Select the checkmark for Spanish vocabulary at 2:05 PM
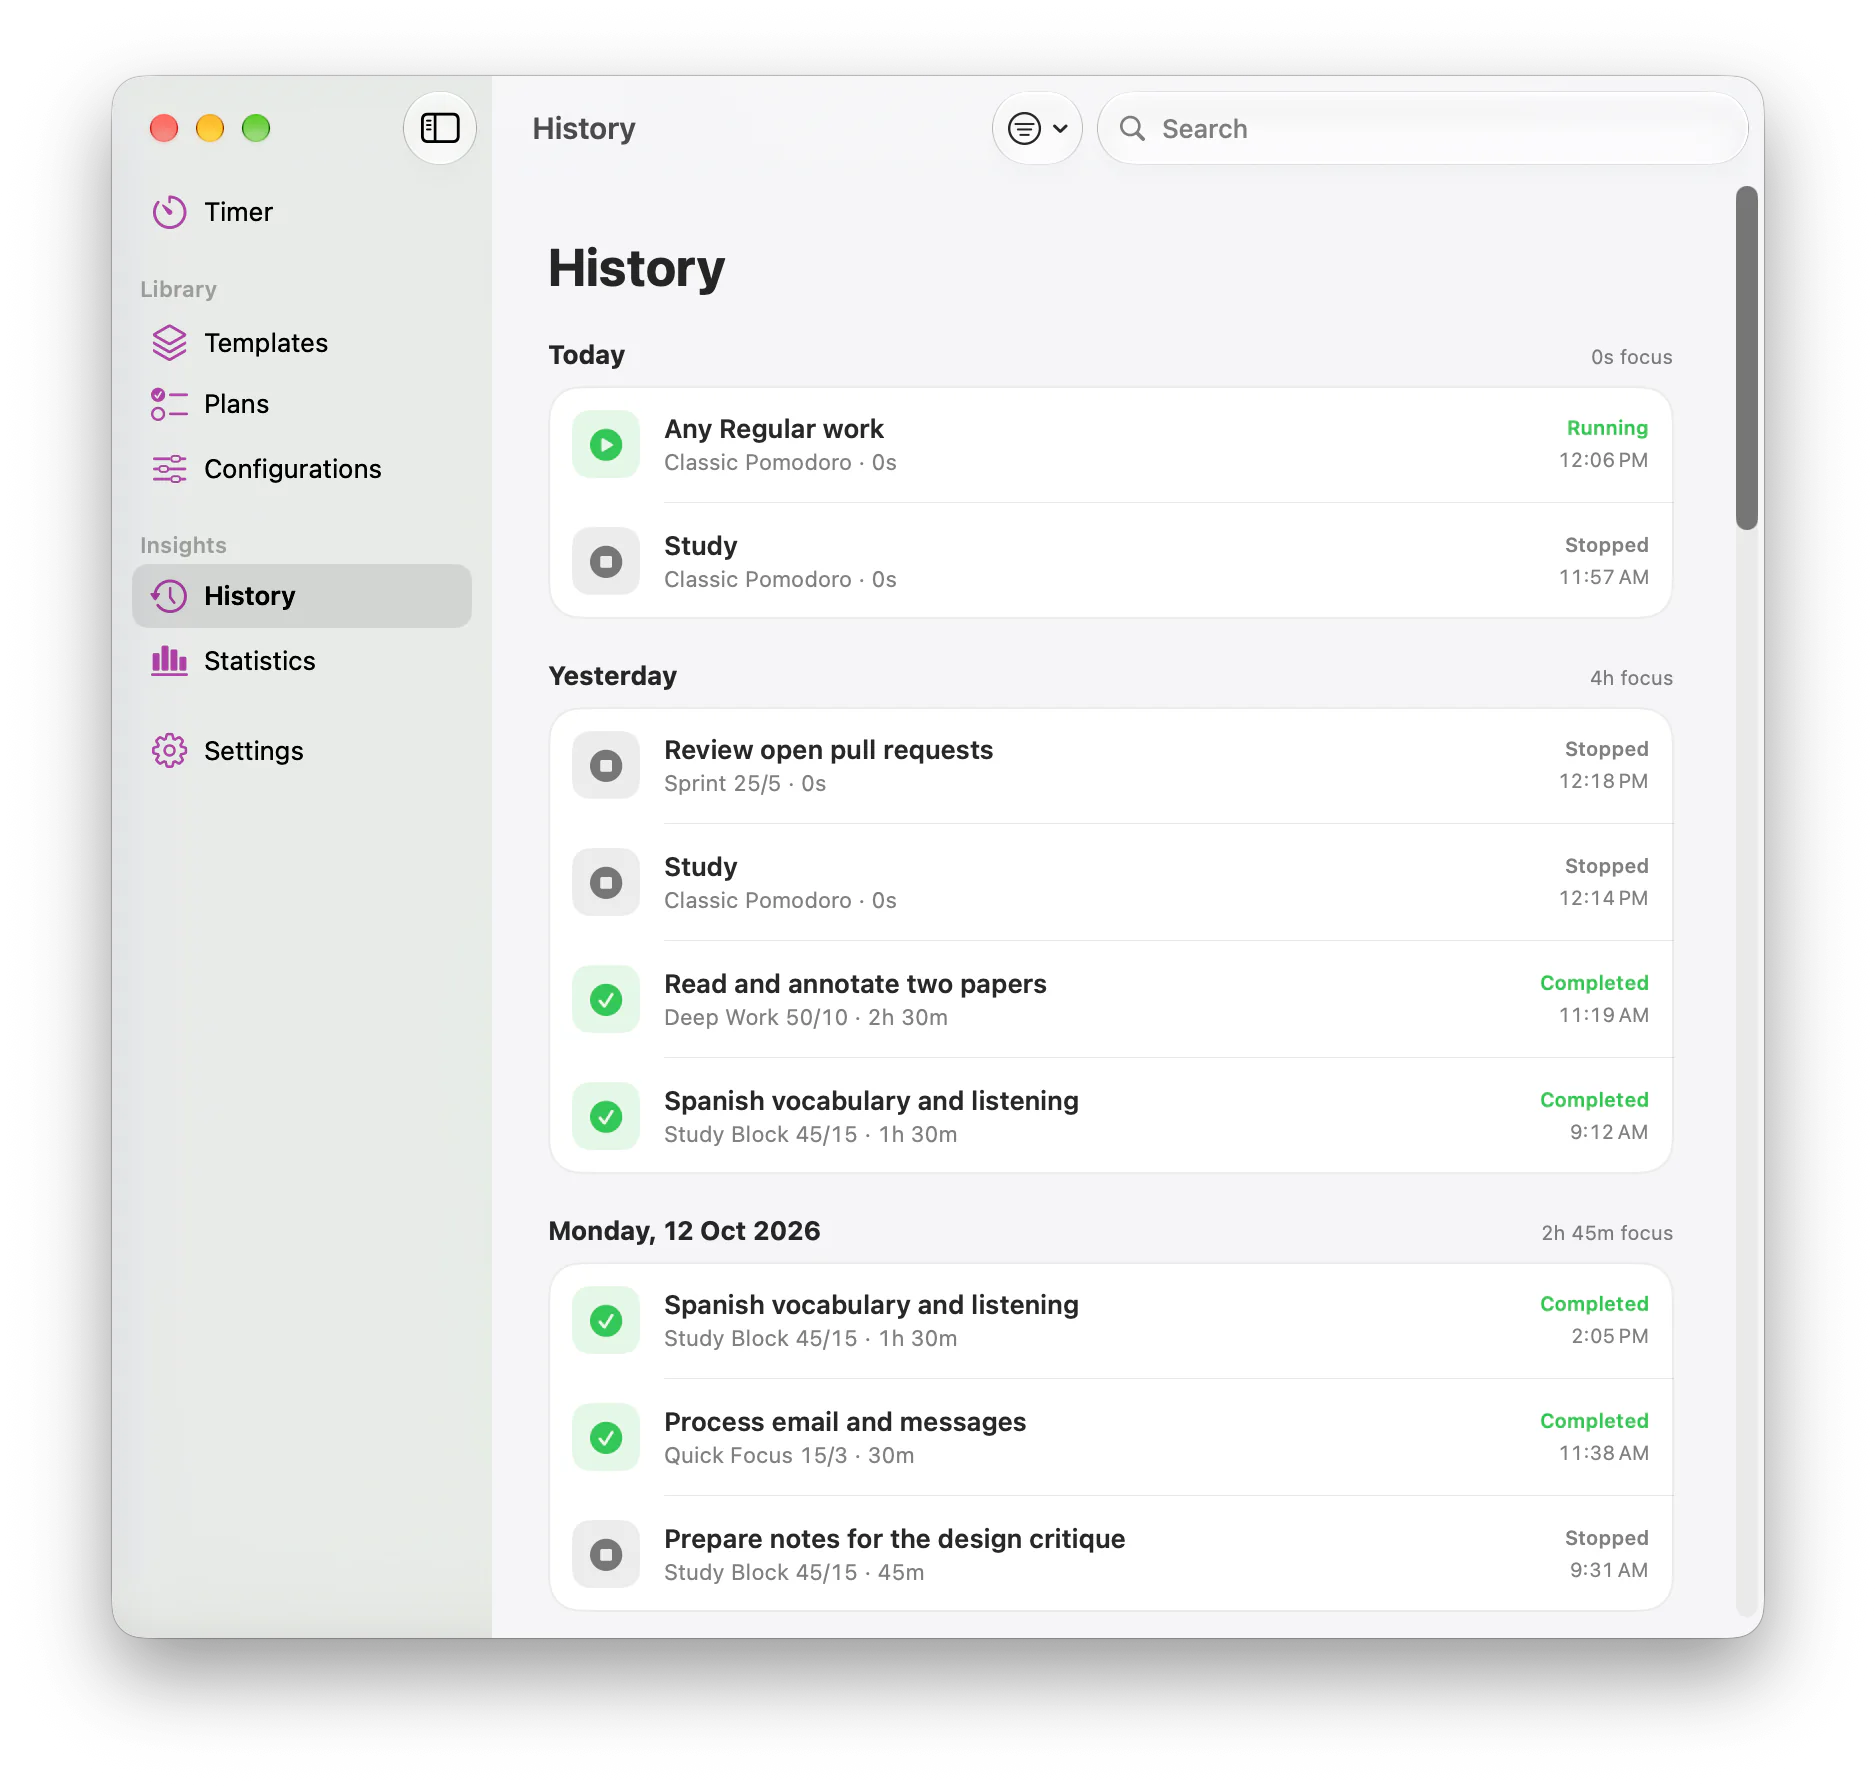The height and width of the screenshot is (1786, 1876). click(x=606, y=1321)
